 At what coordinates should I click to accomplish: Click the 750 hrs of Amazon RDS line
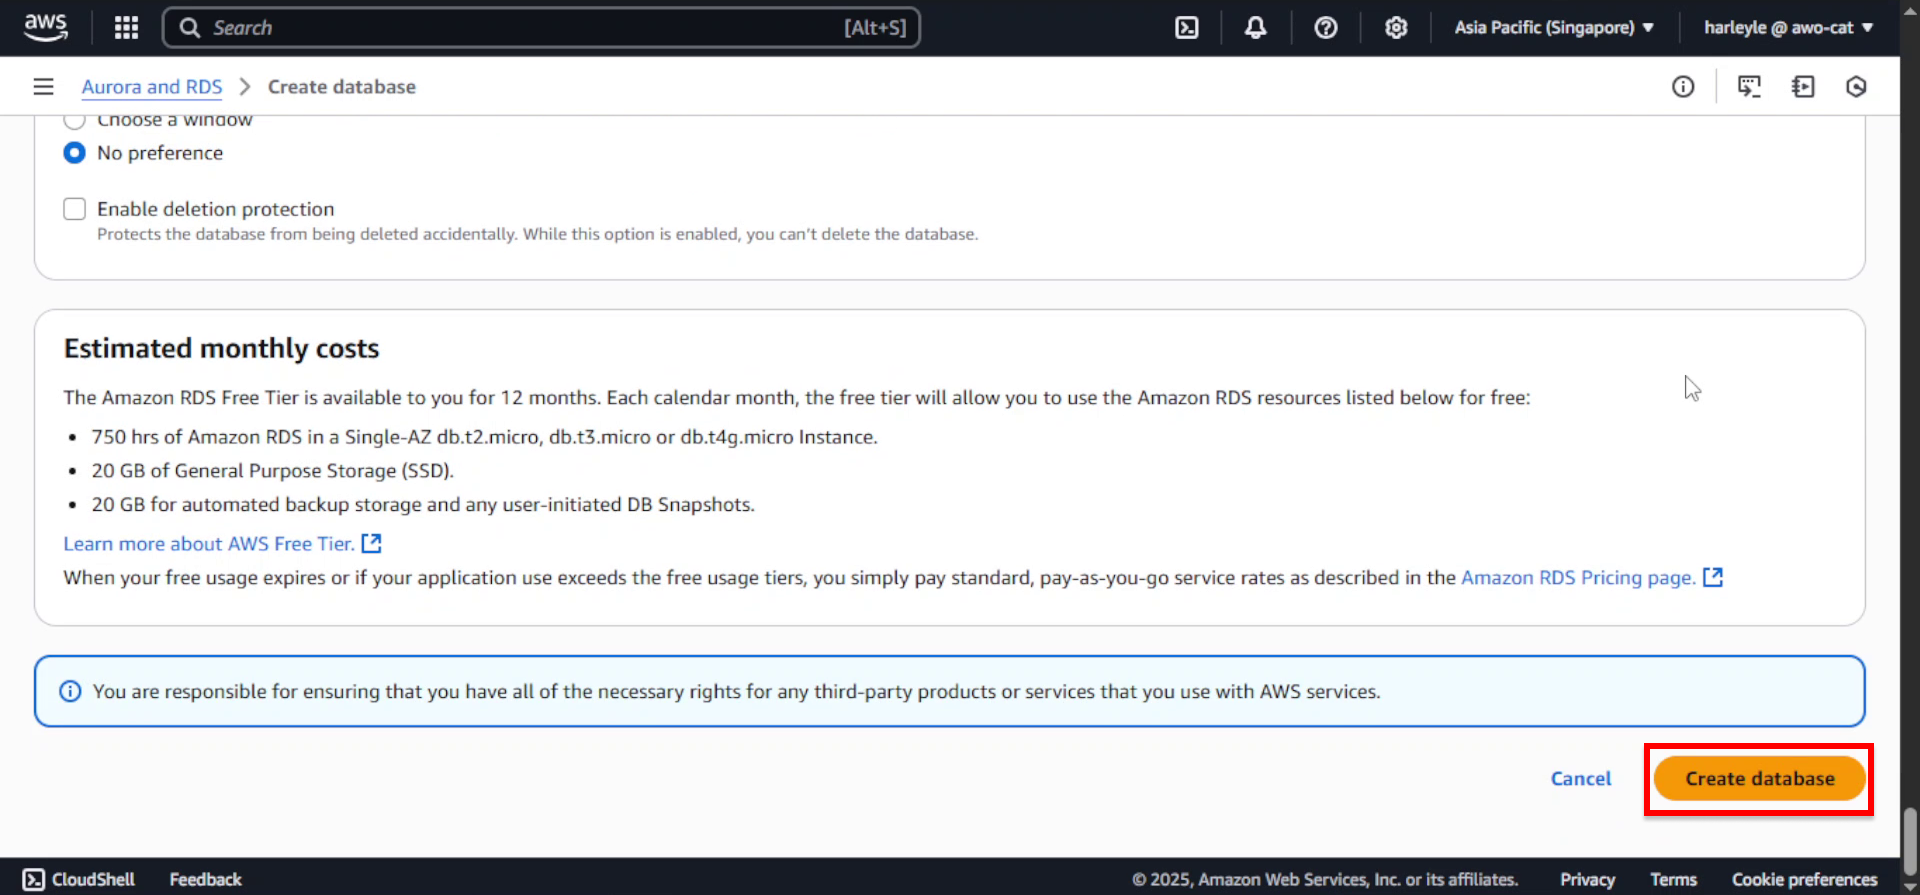(x=485, y=437)
